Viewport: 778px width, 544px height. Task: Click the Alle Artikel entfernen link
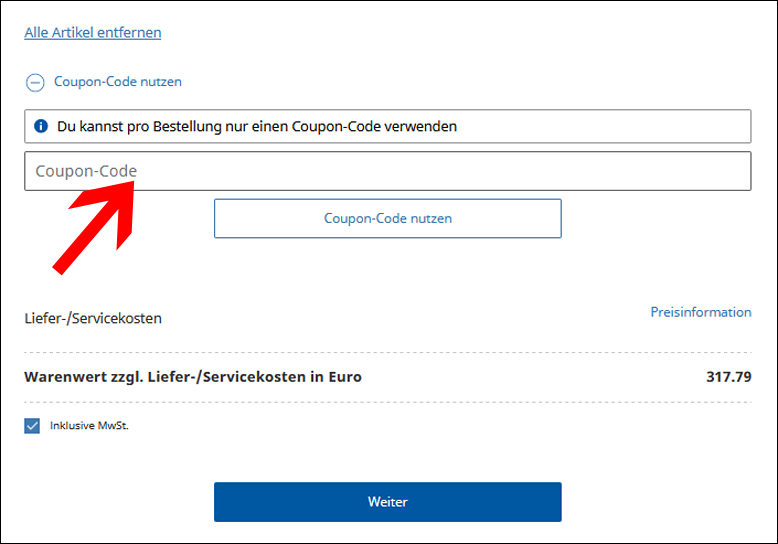[93, 33]
